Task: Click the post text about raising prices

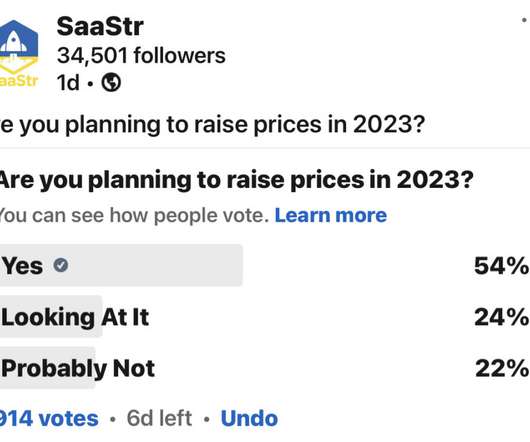Action: pyautogui.click(x=212, y=125)
